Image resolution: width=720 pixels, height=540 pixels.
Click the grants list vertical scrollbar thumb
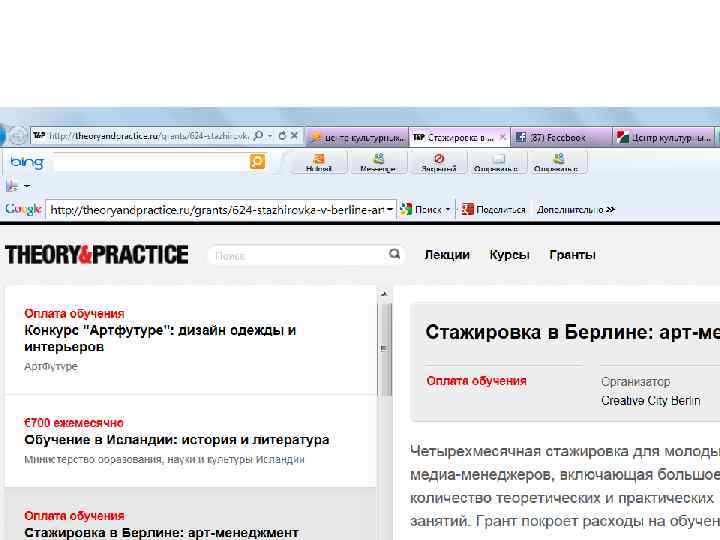[384, 349]
